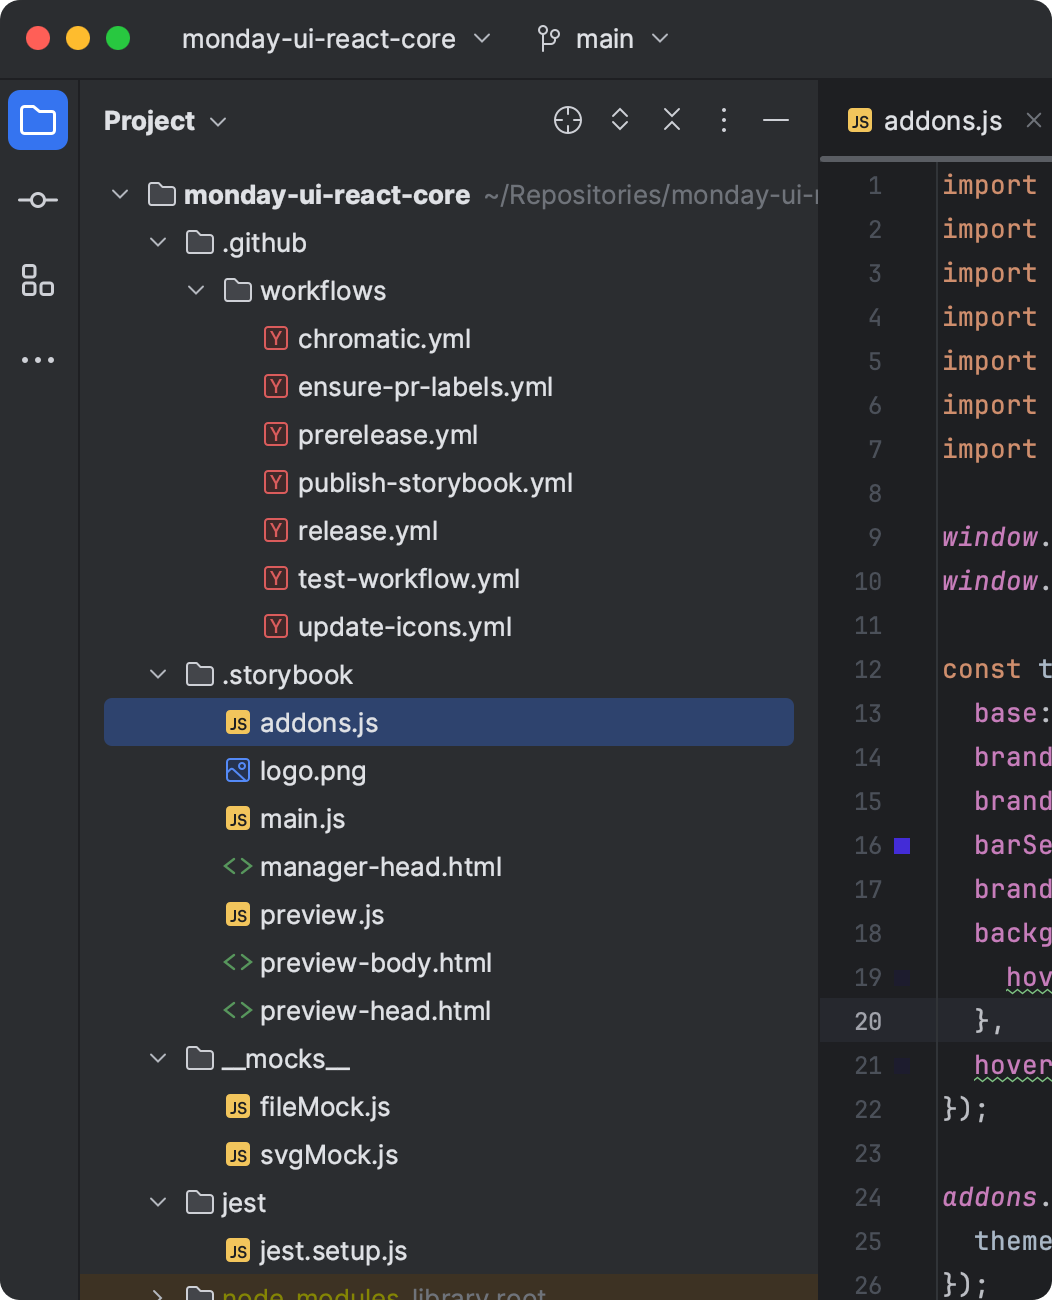Viewport: 1052px width, 1300px height.
Task: Open the Project tool window icon
Action: tap(38, 120)
